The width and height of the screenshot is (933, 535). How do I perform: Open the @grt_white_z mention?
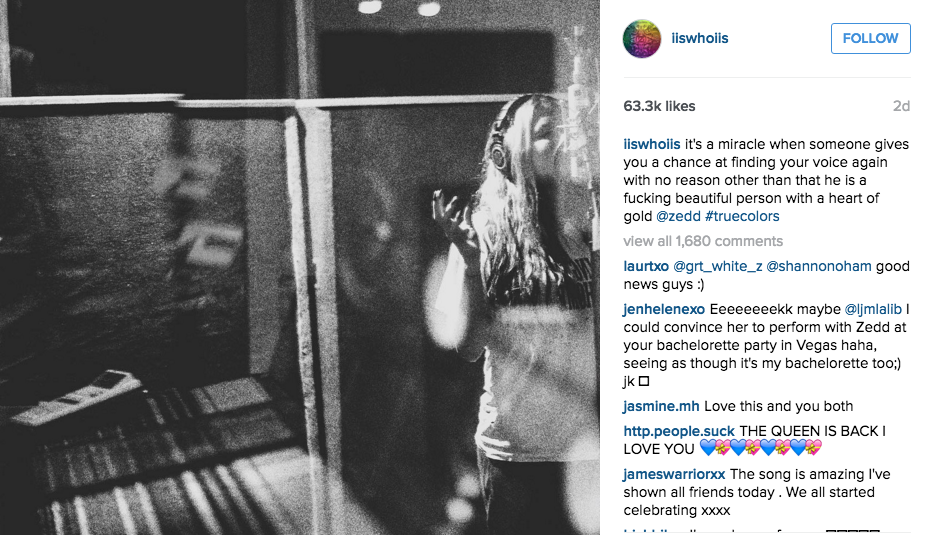tap(718, 266)
